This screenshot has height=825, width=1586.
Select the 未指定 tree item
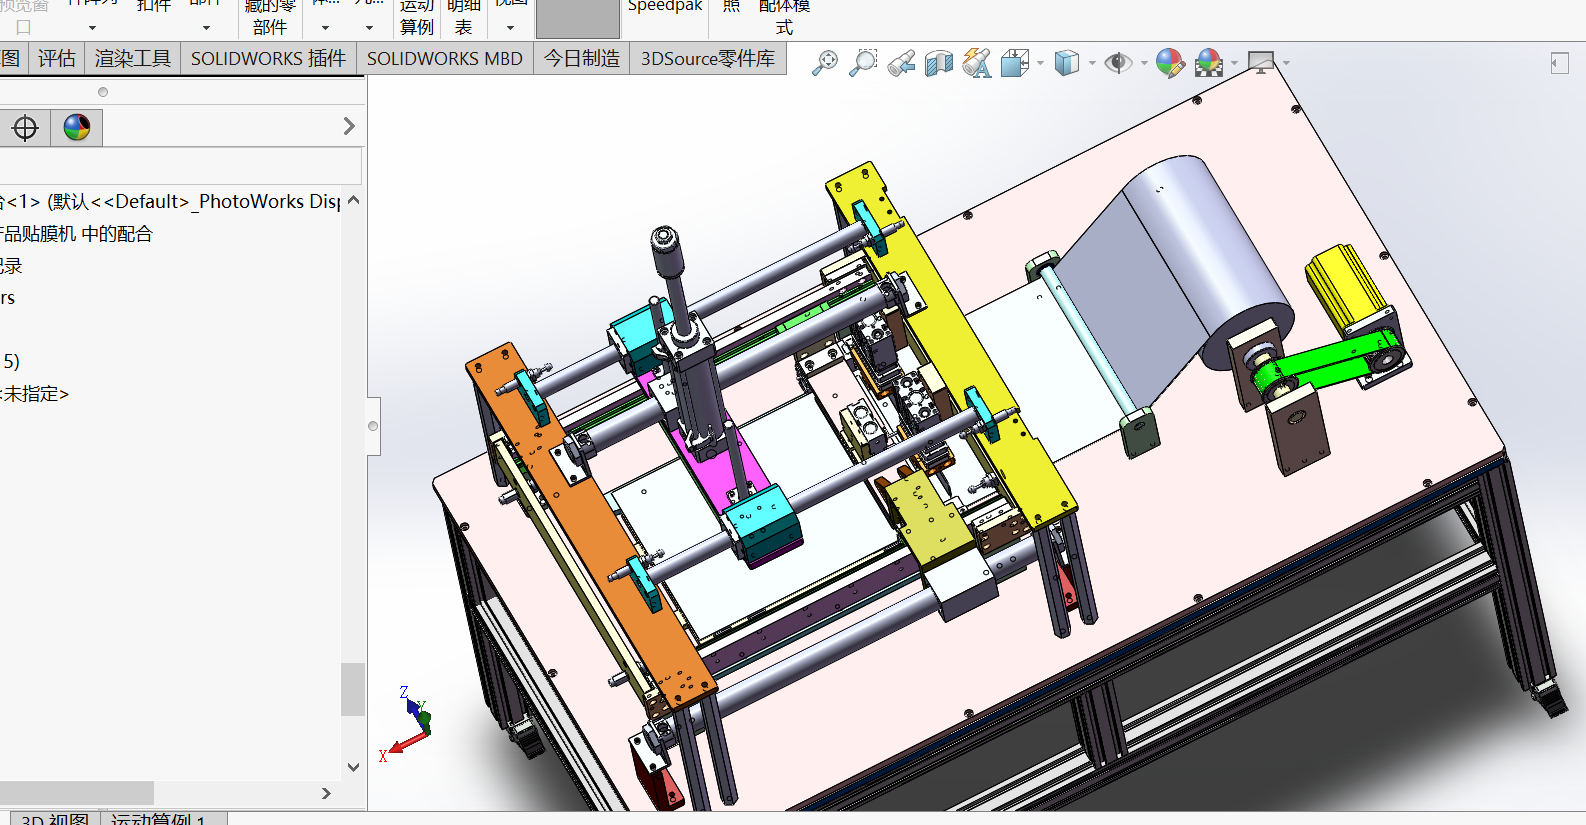coord(34,394)
